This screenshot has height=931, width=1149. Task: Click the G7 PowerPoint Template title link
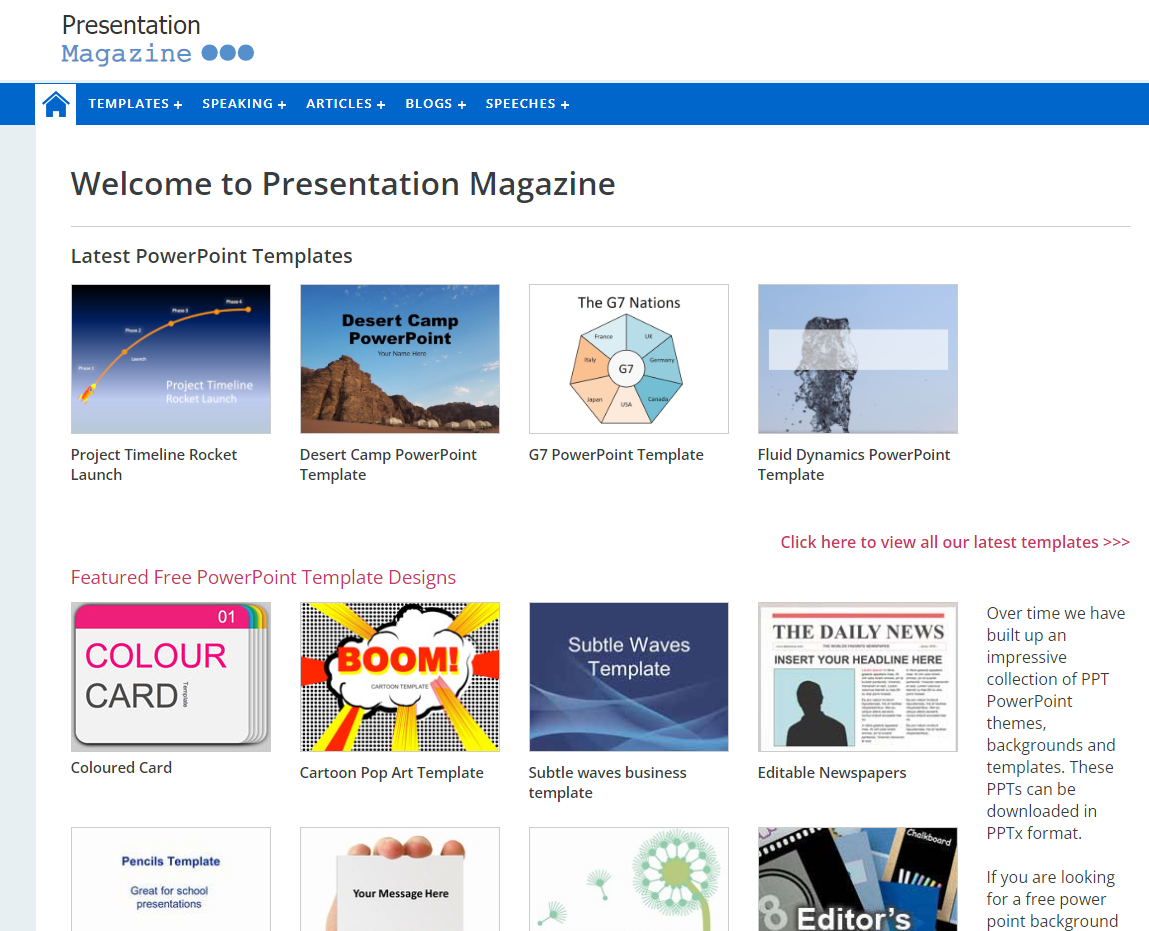click(x=616, y=455)
